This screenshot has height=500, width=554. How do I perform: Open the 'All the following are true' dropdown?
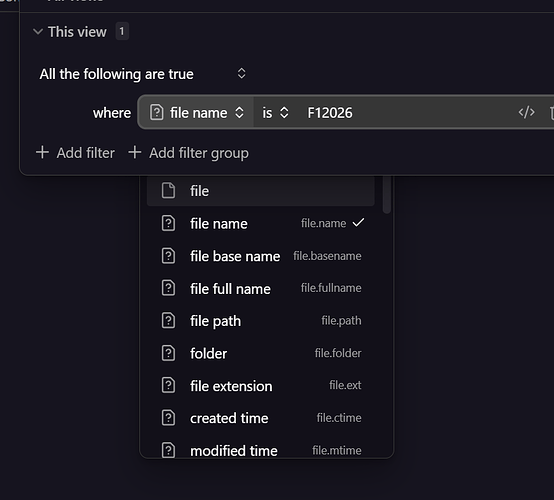coord(143,74)
